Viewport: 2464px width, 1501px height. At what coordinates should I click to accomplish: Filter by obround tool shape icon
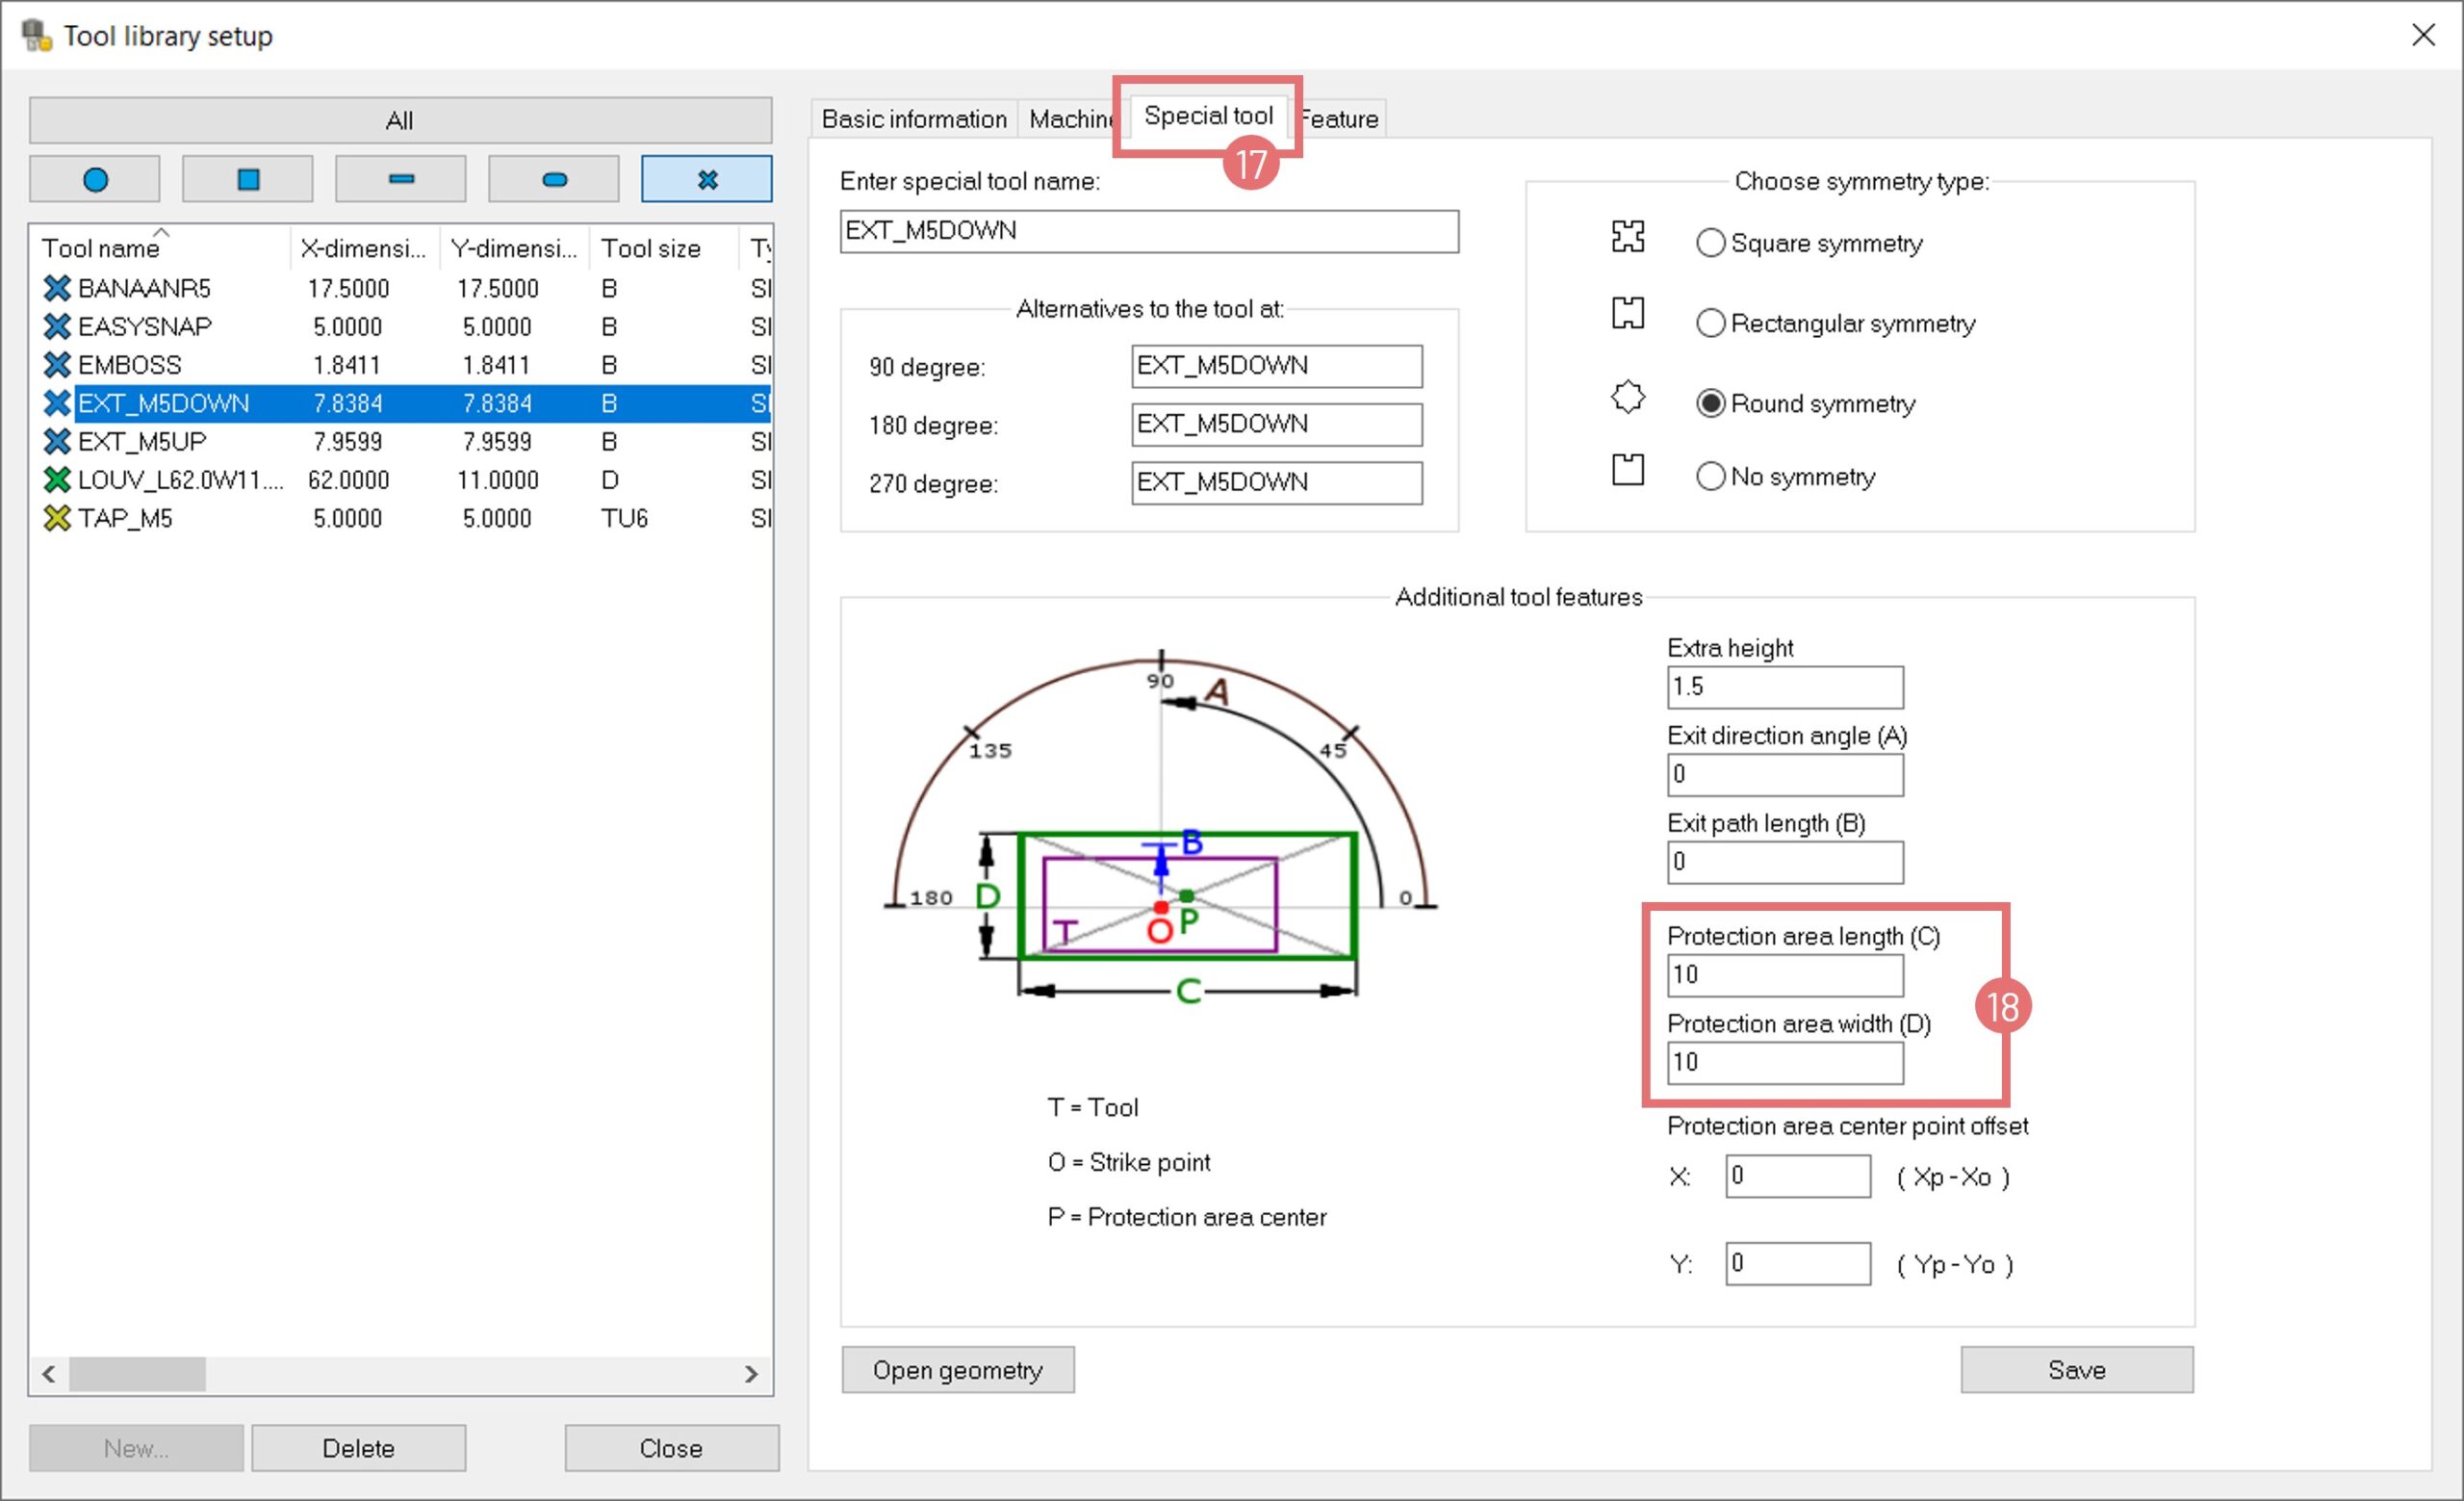tap(554, 180)
